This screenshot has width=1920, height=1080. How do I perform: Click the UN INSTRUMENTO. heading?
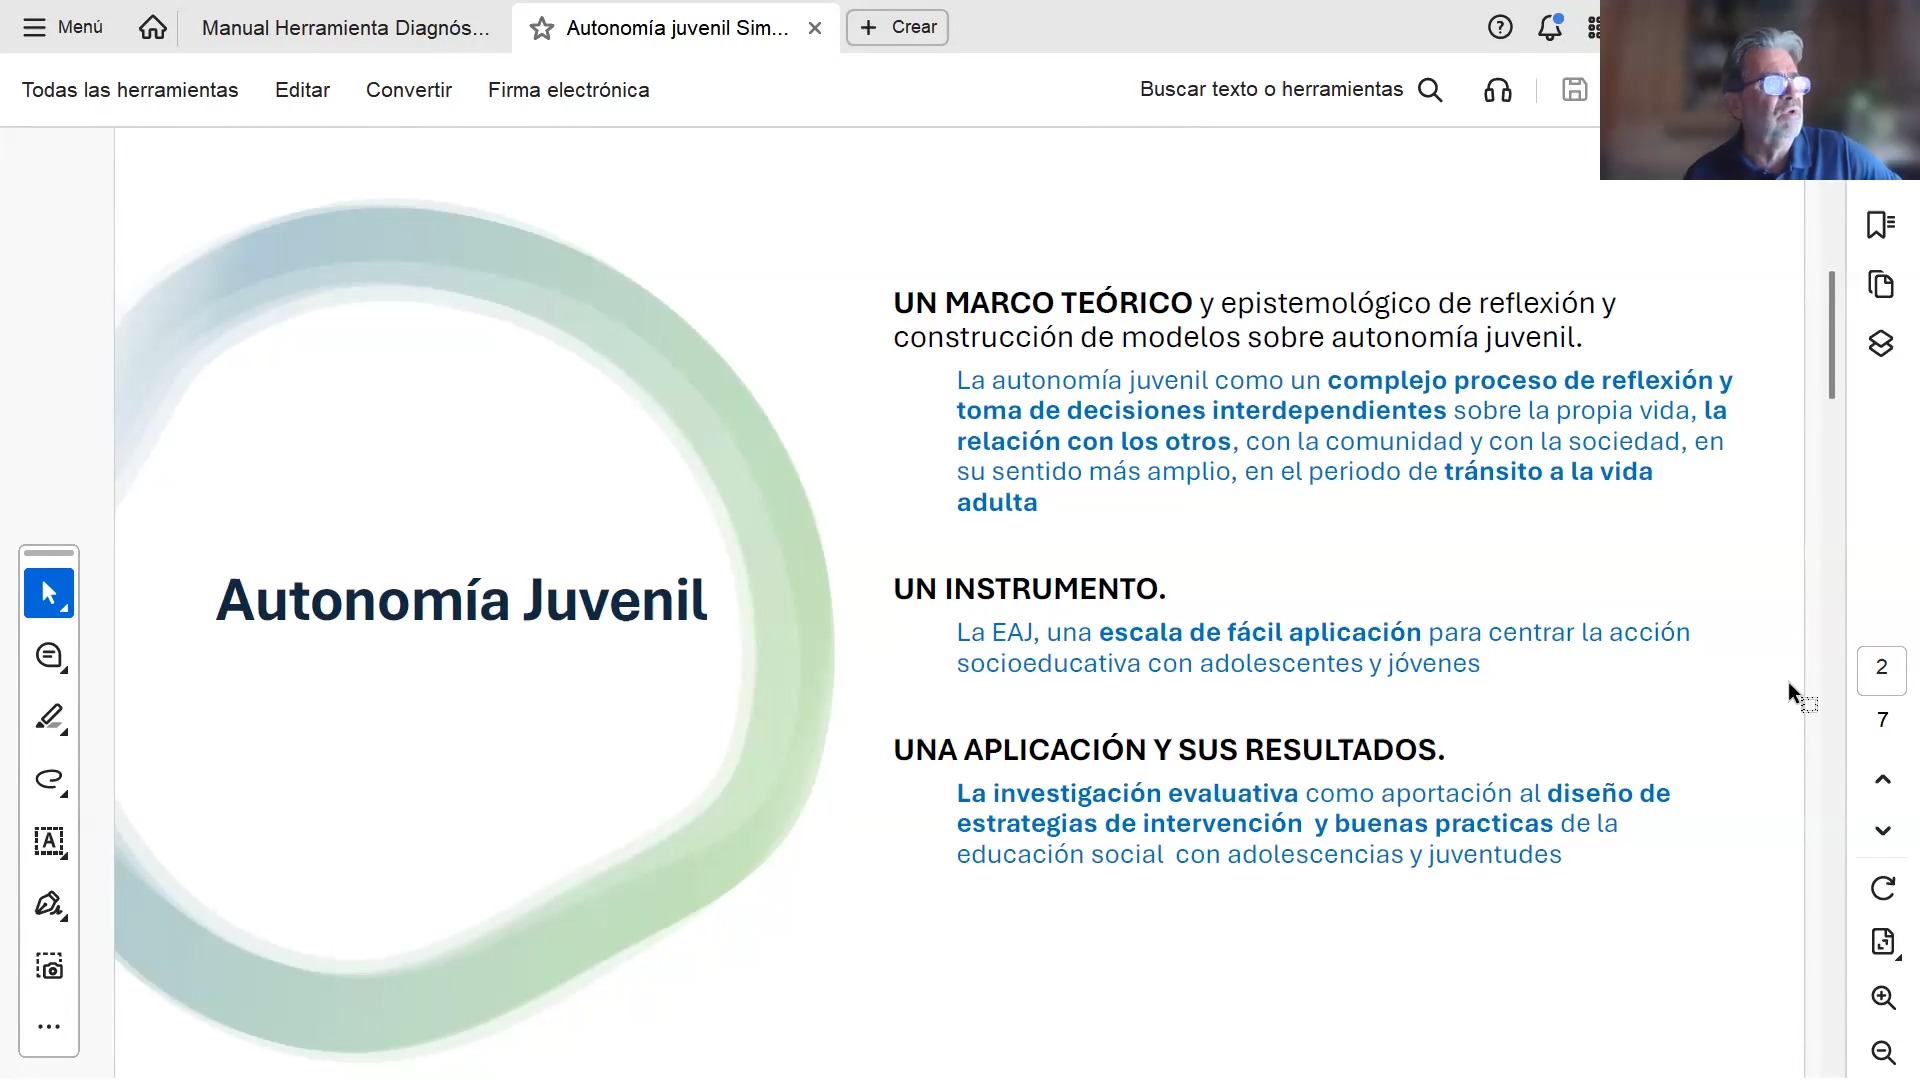point(1030,589)
